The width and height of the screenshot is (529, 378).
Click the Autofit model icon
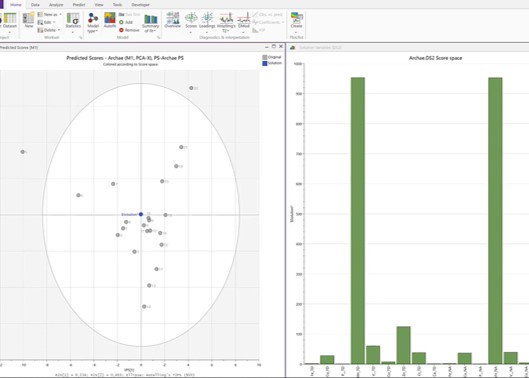(x=110, y=20)
